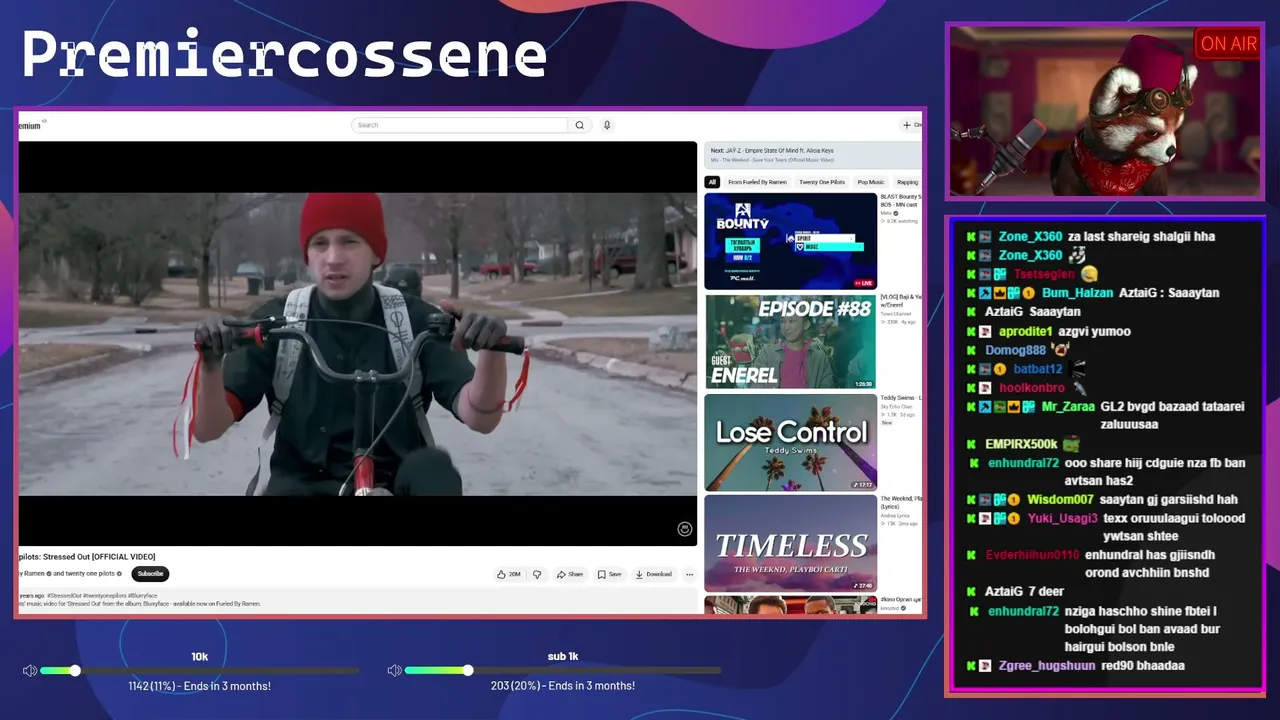Click the Stressed Out video player
The width and height of the screenshot is (1280, 720).
[x=358, y=343]
